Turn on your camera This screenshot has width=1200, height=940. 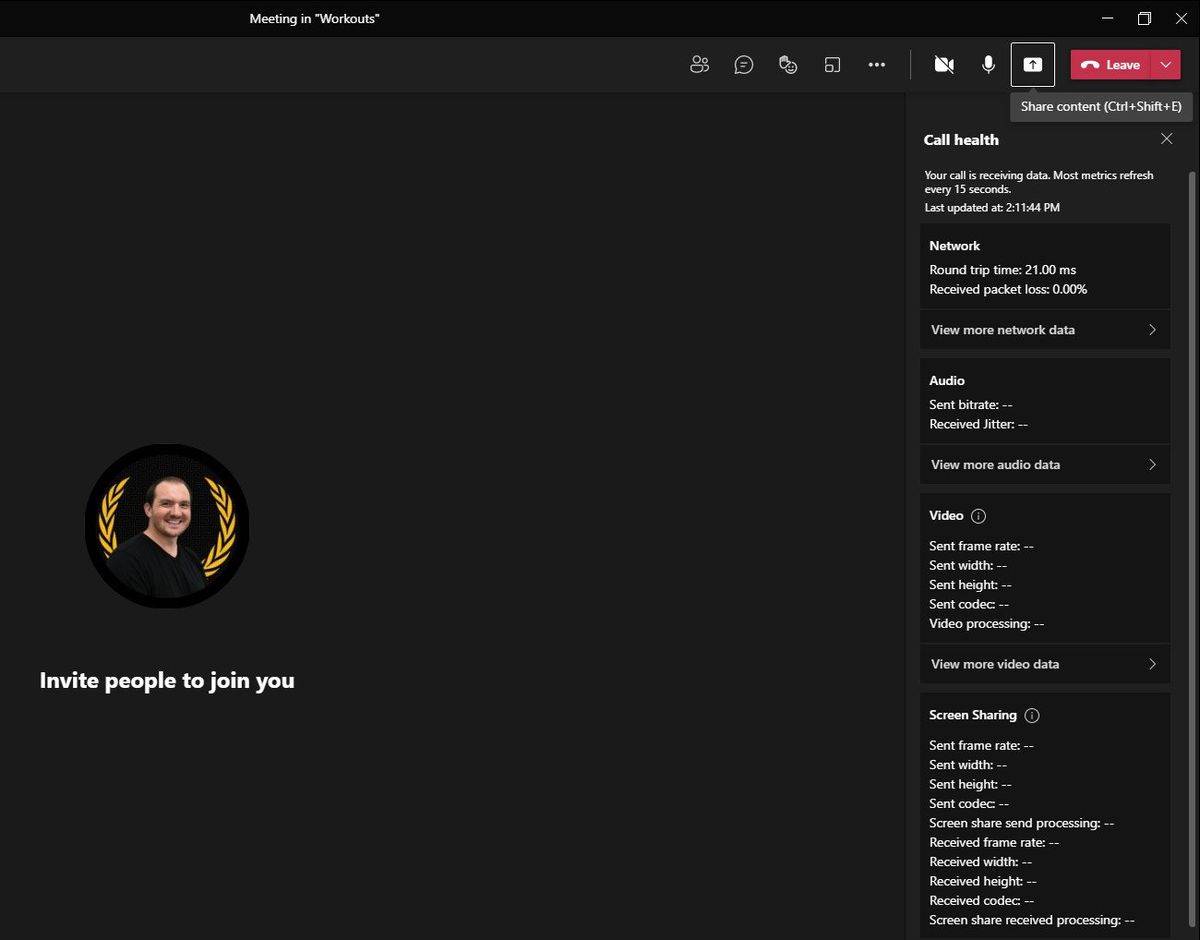click(x=943, y=64)
